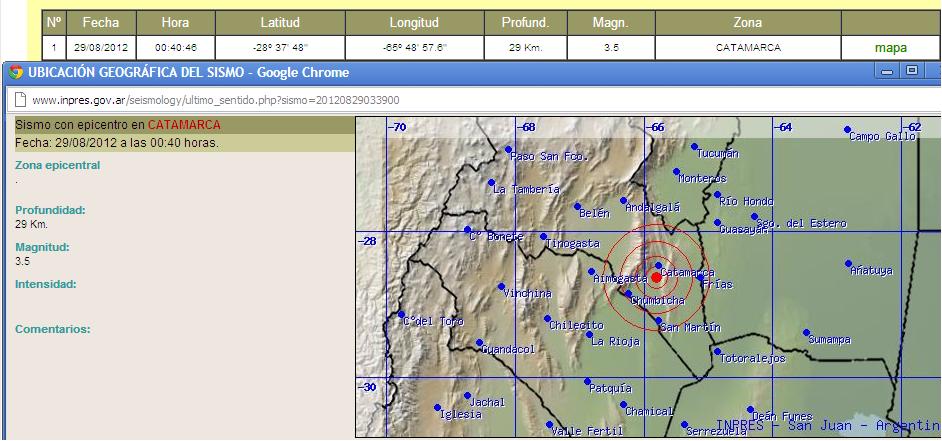Click the Sumampa city marker
Screen dimensions: 942x441
(x=806, y=333)
